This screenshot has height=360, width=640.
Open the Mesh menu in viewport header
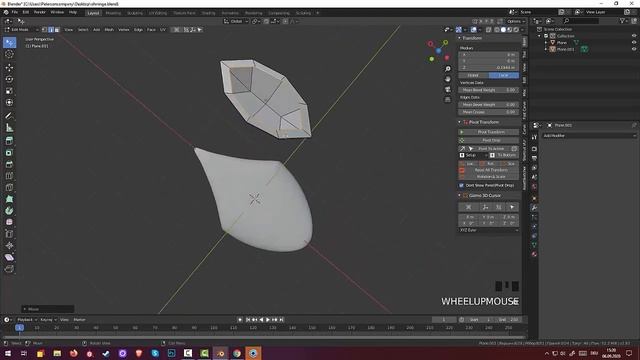point(109,30)
